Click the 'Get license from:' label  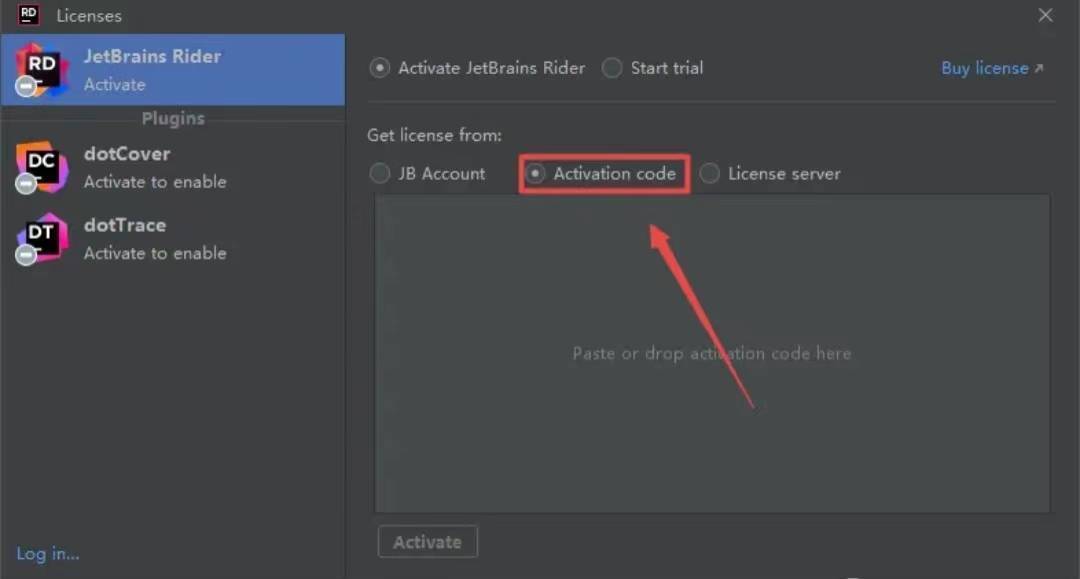point(434,135)
